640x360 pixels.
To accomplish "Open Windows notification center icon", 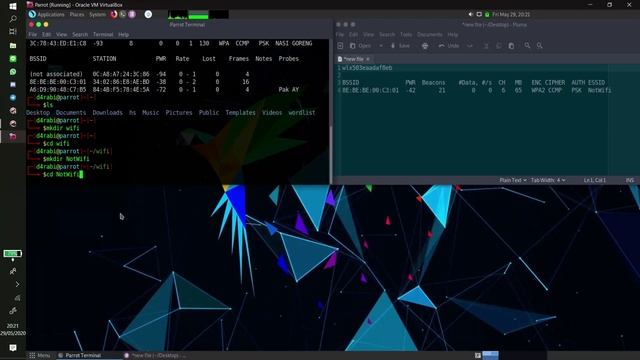I will pyautogui.click(x=13, y=348).
